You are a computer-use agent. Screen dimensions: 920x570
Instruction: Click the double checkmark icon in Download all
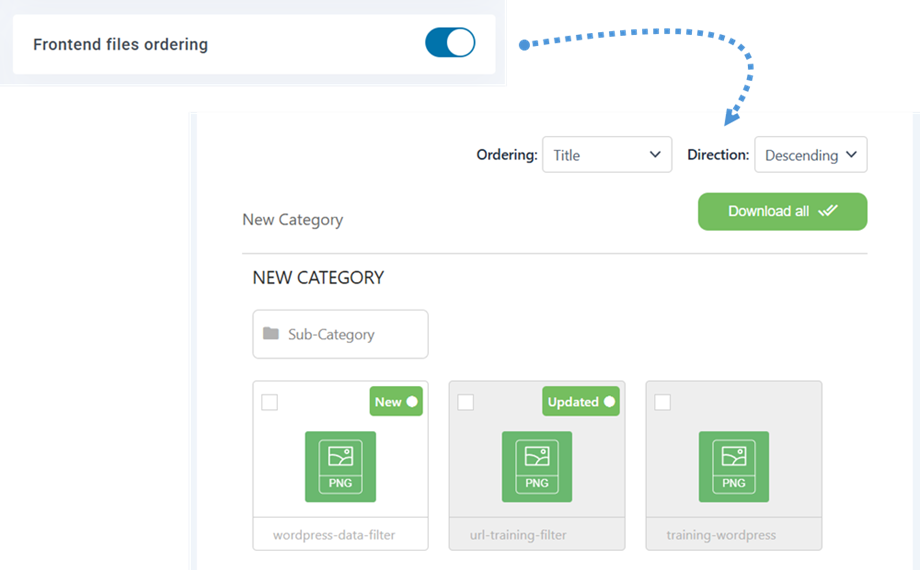coord(827,211)
